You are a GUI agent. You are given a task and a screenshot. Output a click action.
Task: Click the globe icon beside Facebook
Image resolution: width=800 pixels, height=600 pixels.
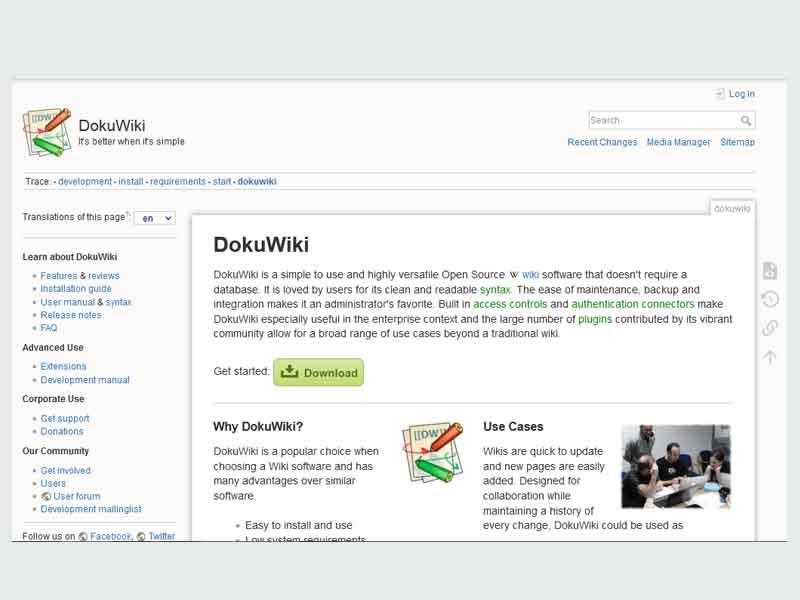pyautogui.click(x=83, y=536)
